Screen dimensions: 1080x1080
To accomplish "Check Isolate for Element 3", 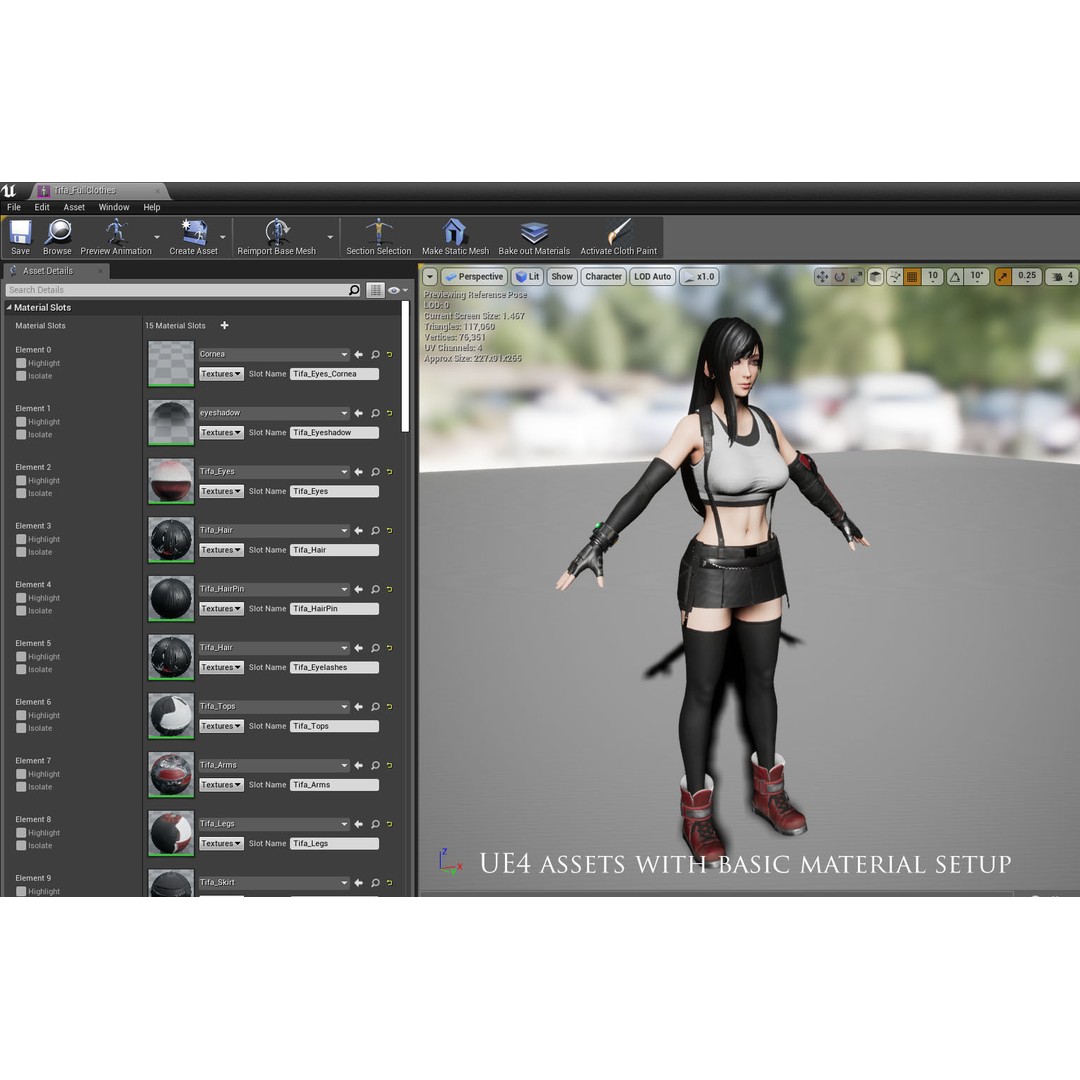I will pos(21,552).
